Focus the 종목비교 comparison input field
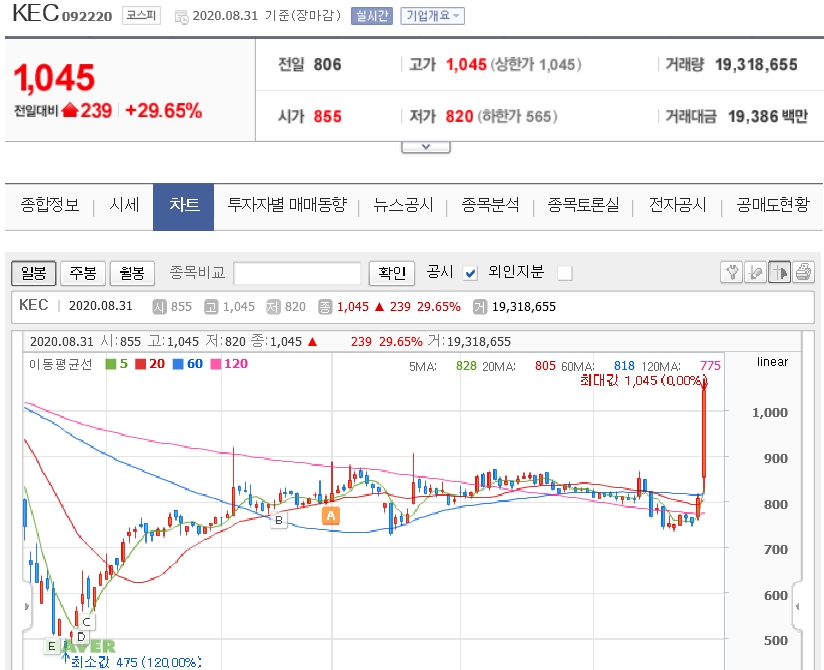824x670 pixels. (297, 273)
